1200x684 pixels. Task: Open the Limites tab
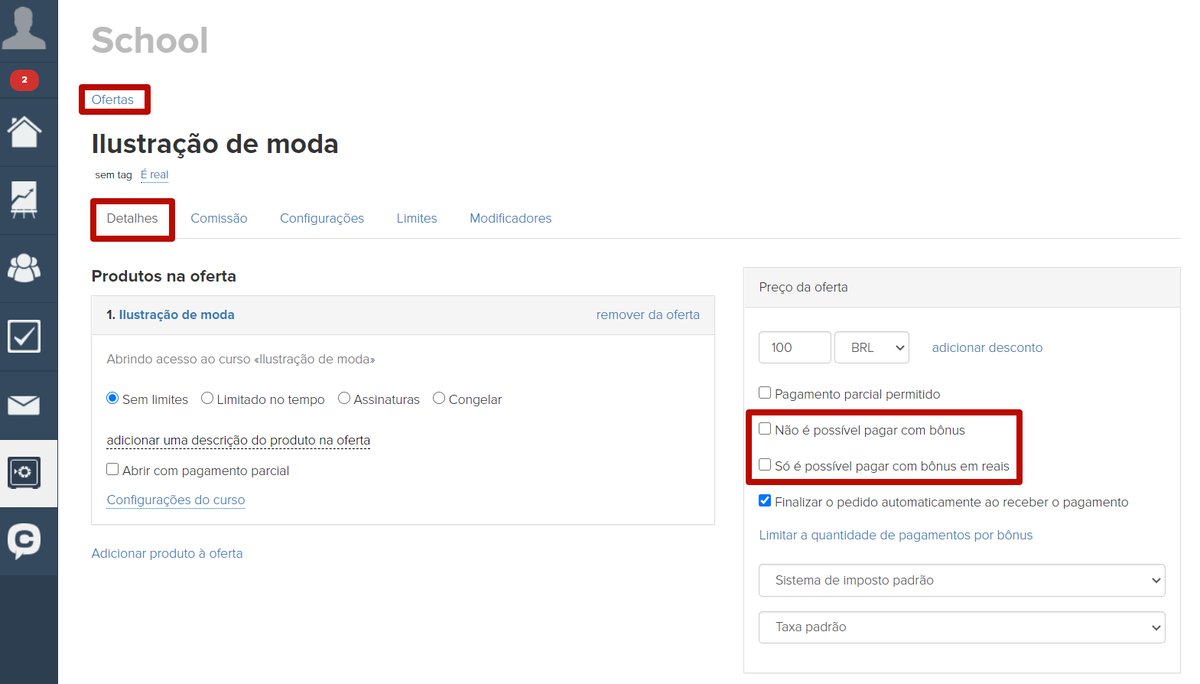click(417, 218)
